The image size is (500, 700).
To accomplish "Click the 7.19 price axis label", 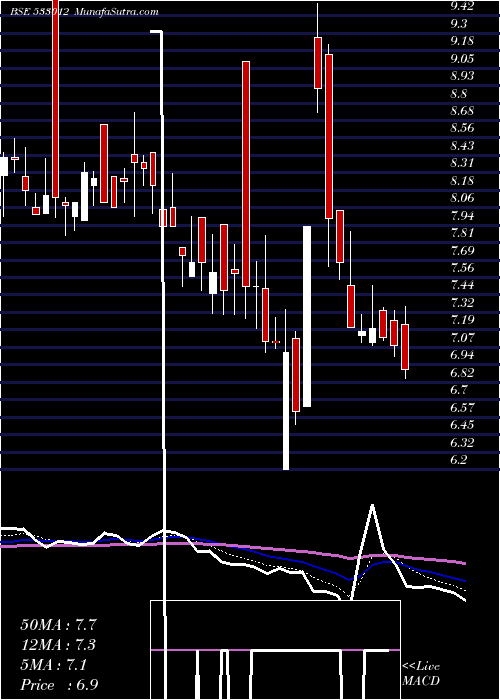I will tap(462, 320).
